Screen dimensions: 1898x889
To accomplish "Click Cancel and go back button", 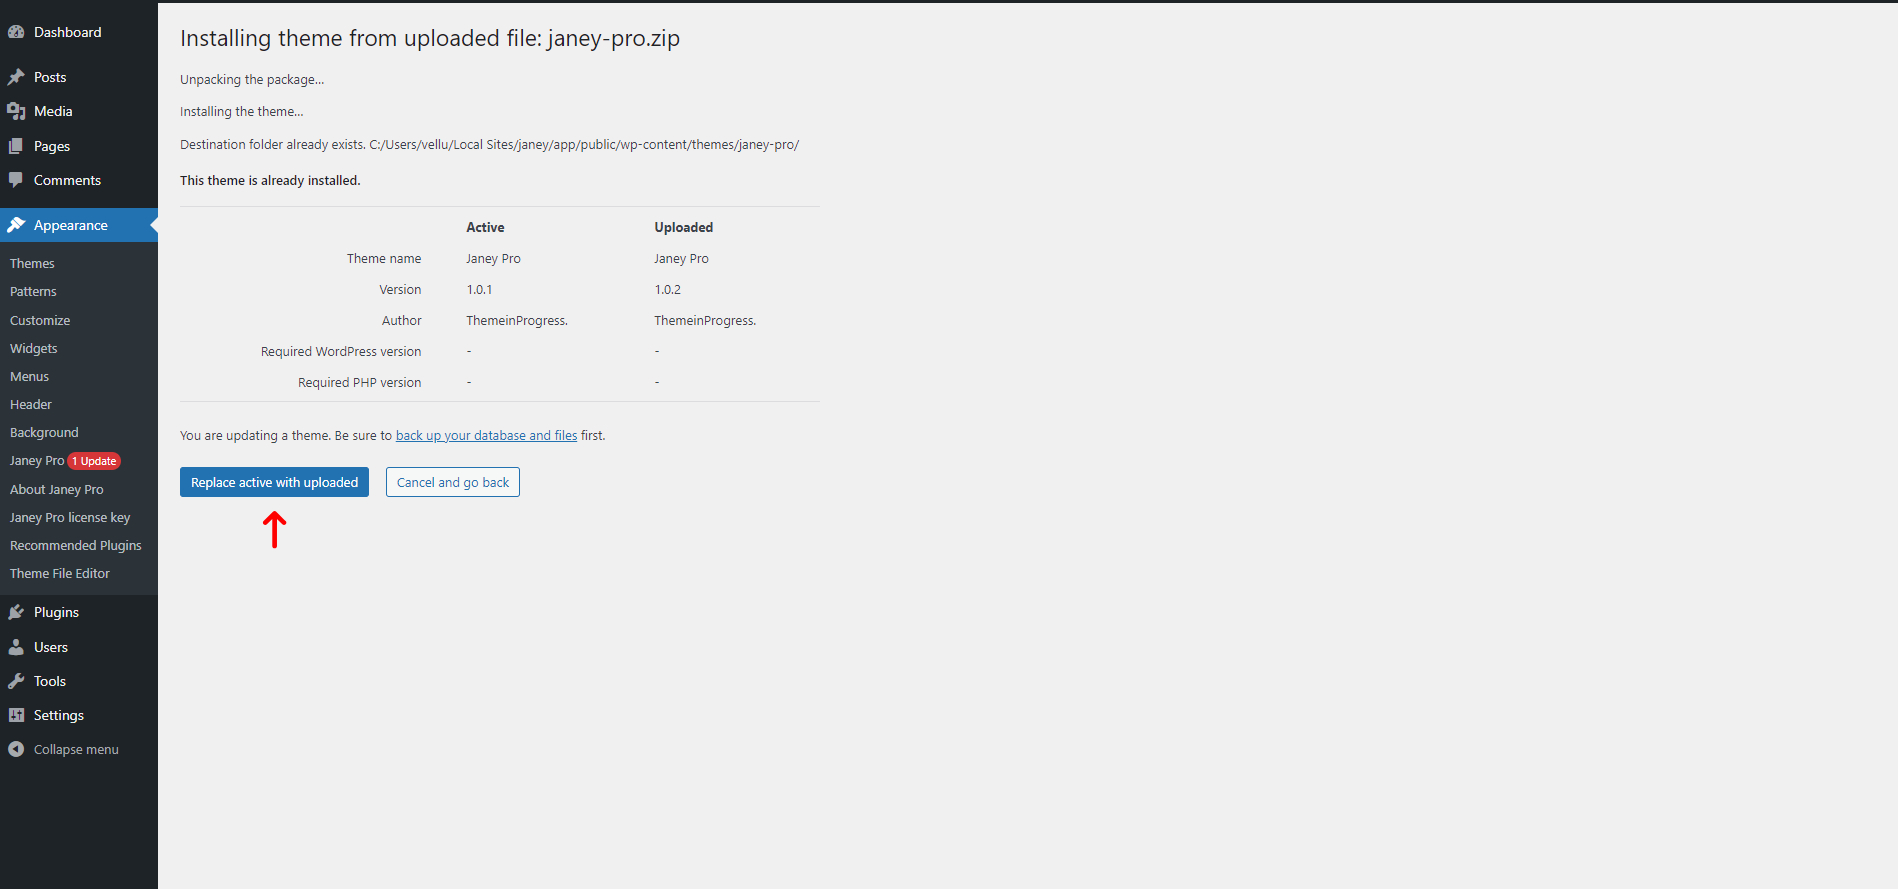I will coord(452,482).
